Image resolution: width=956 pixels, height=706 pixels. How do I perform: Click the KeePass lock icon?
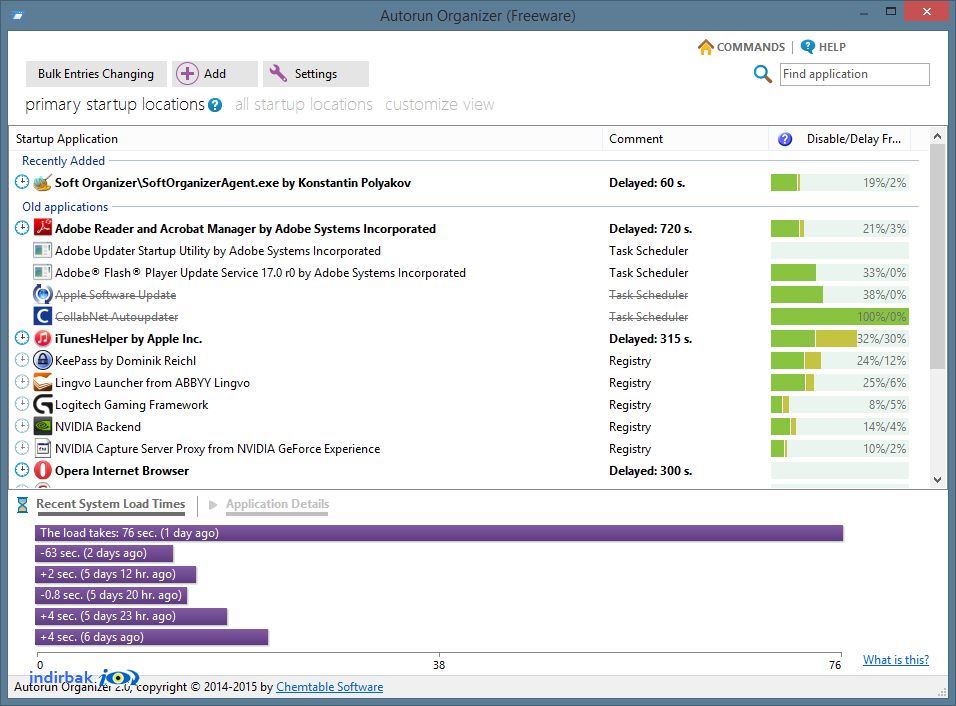(x=43, y=360)
